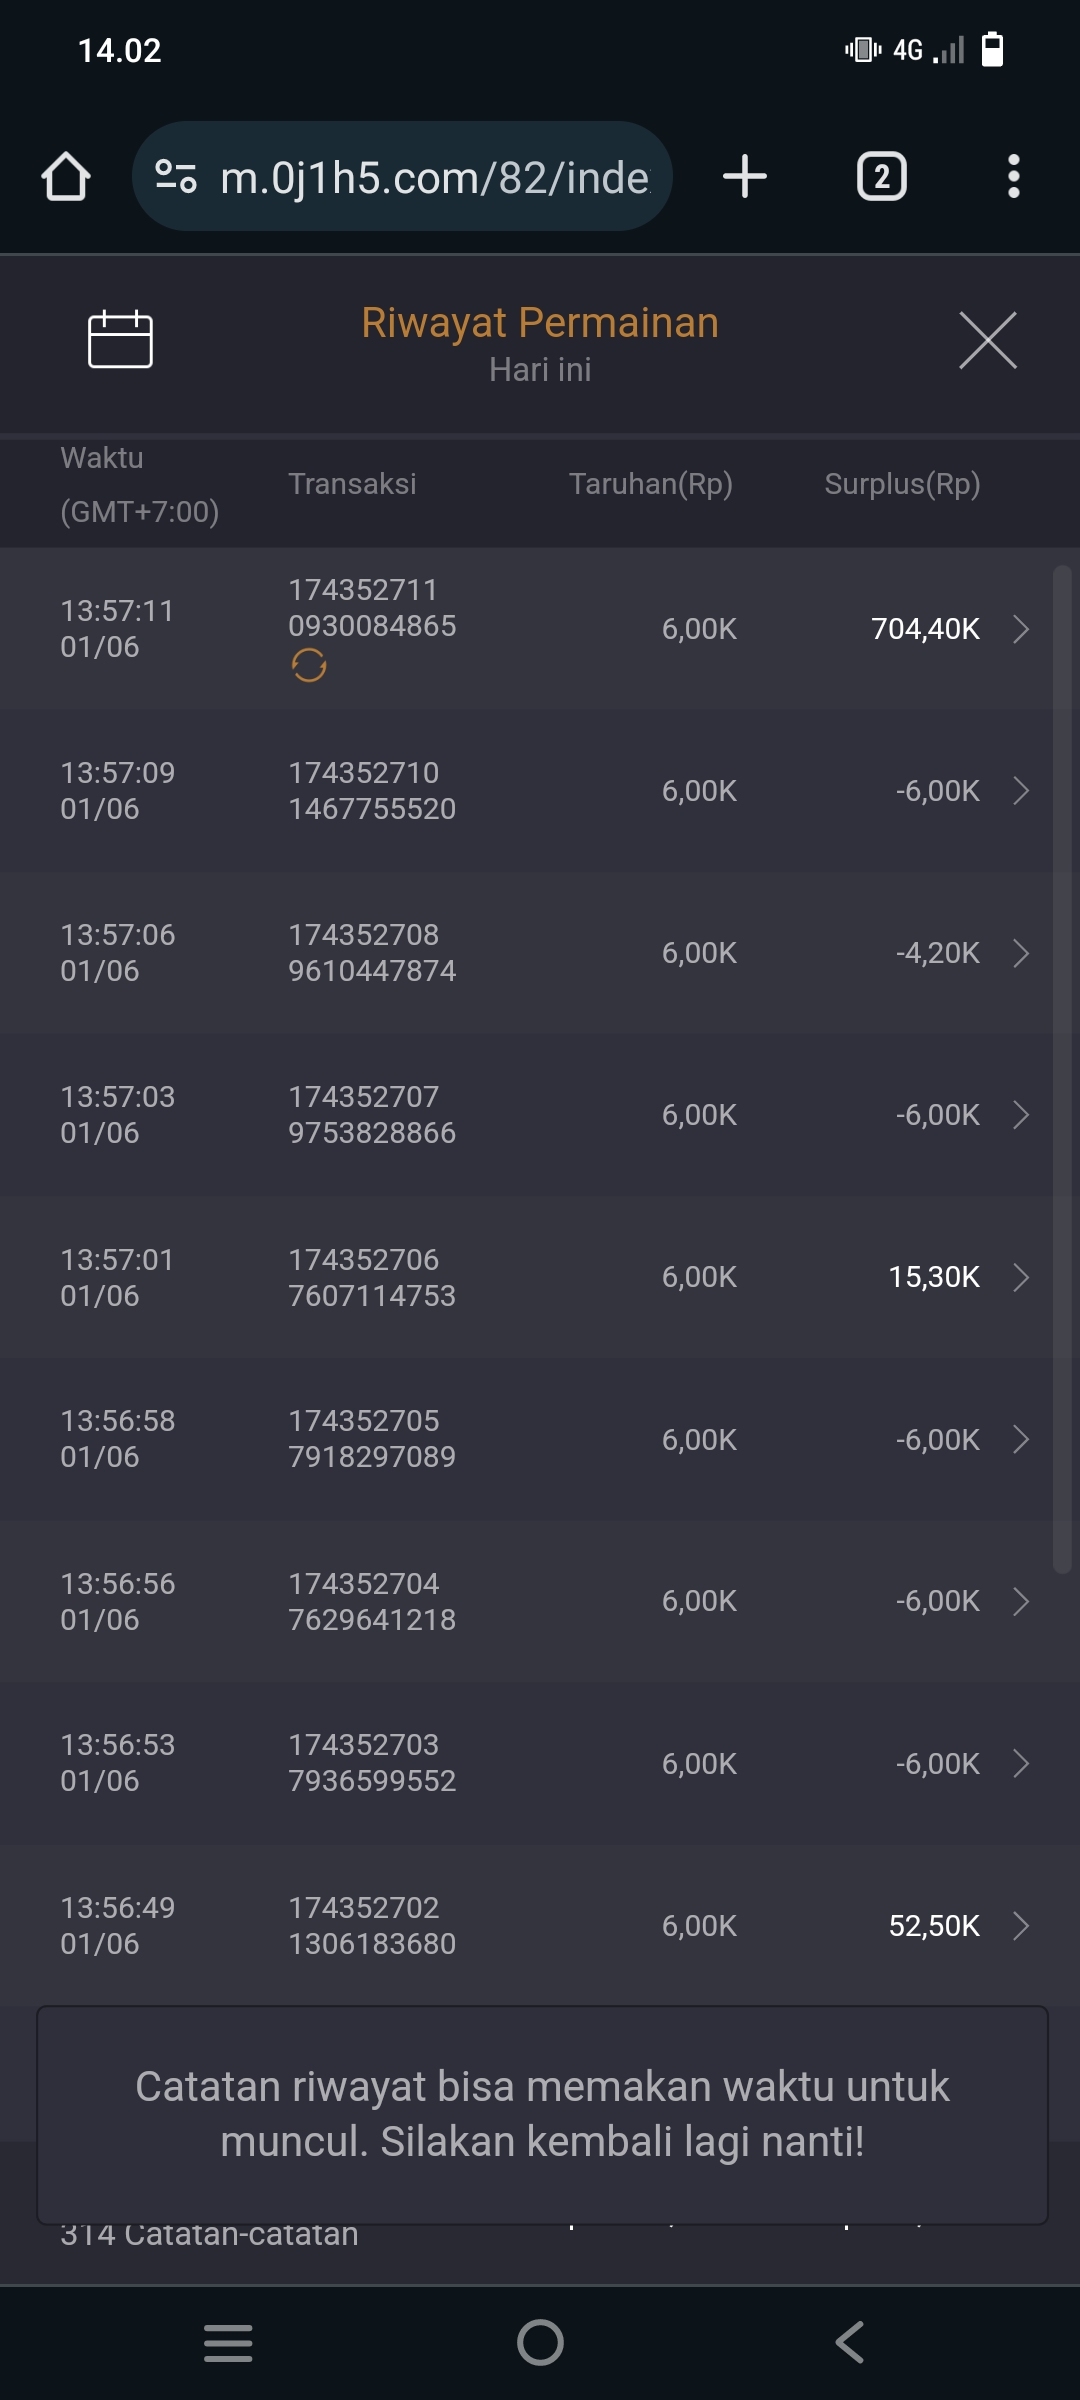Expand details for the 704,40K surplus row
Screen dimensions: 1080x2400
[x=1020, y=629]
